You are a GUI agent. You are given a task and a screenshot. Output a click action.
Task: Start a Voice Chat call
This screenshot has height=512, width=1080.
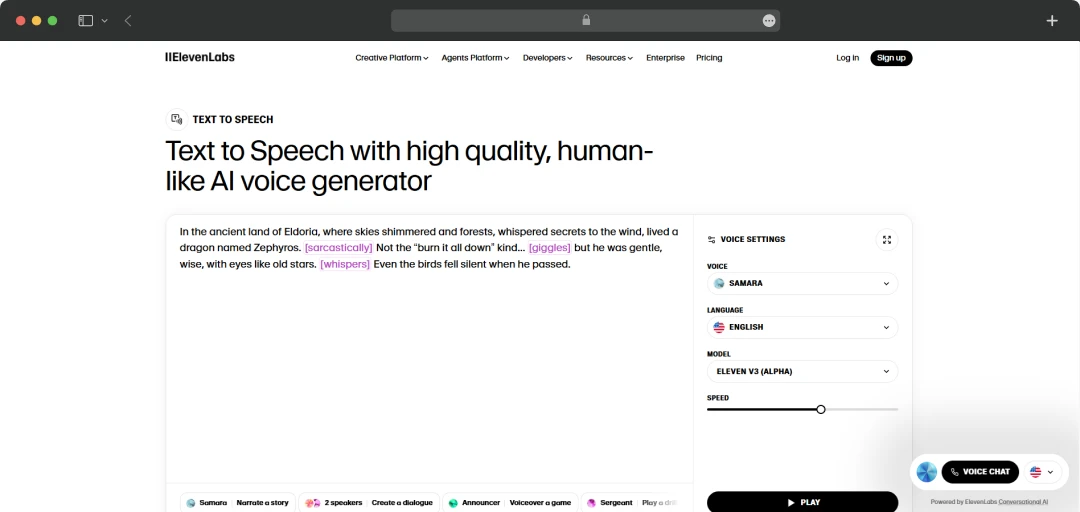980,472
